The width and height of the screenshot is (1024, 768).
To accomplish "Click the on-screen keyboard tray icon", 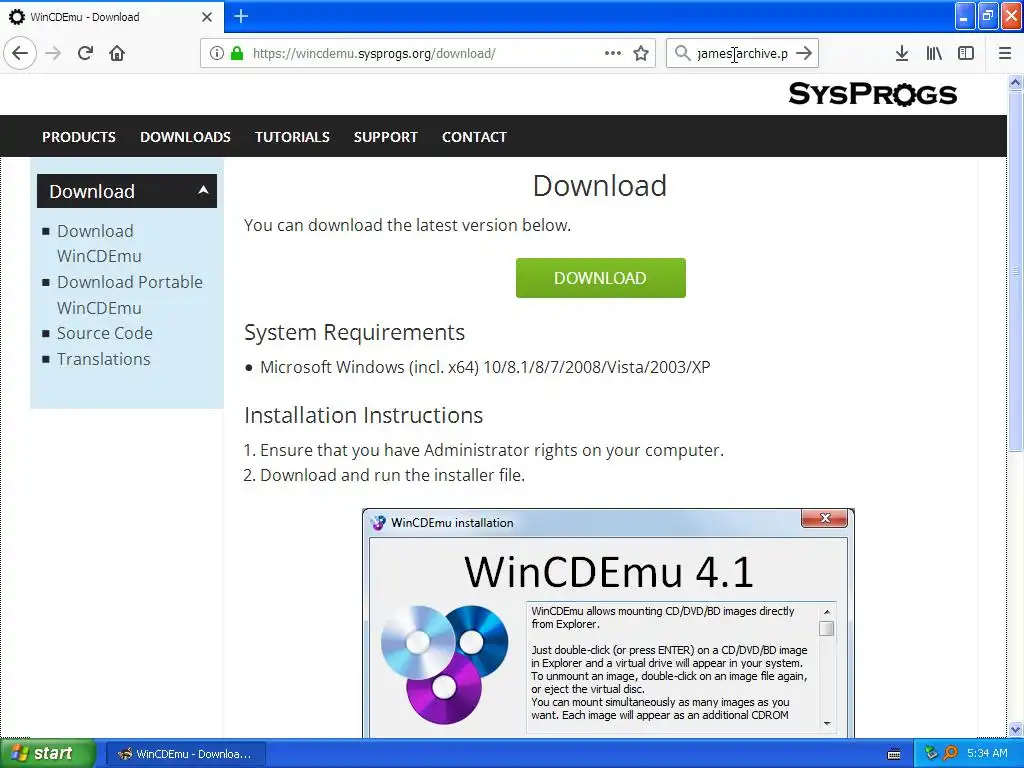I will pos(894,754).
